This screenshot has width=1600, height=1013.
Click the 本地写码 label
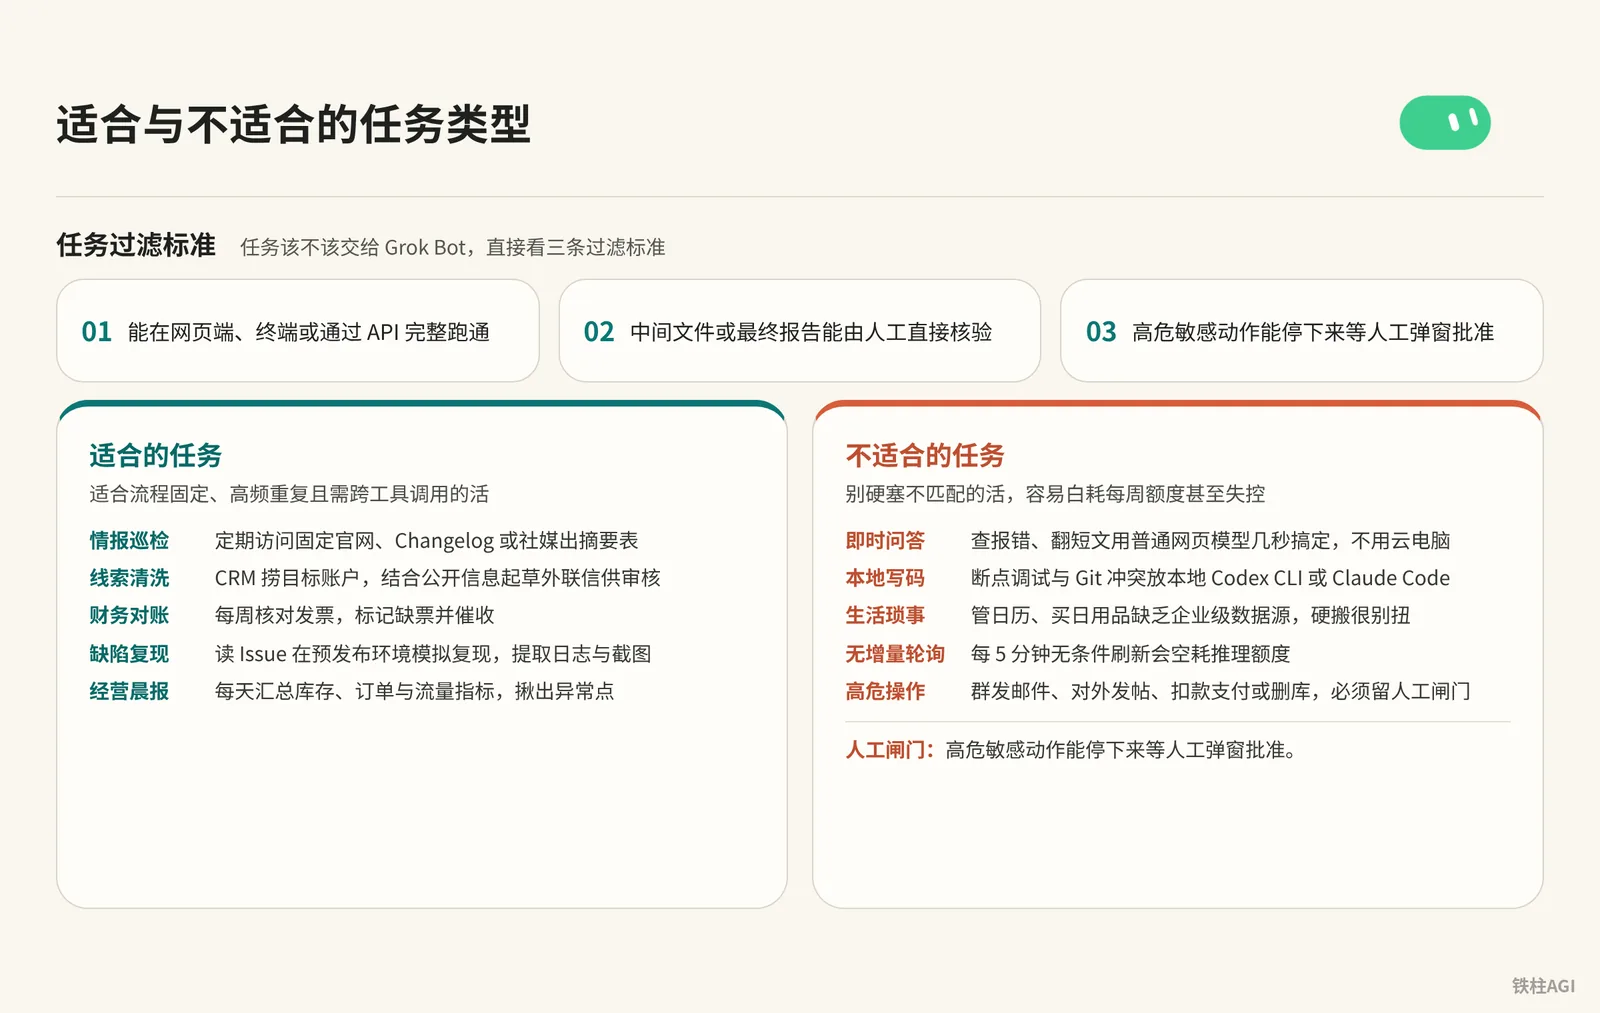click(885, 578)
